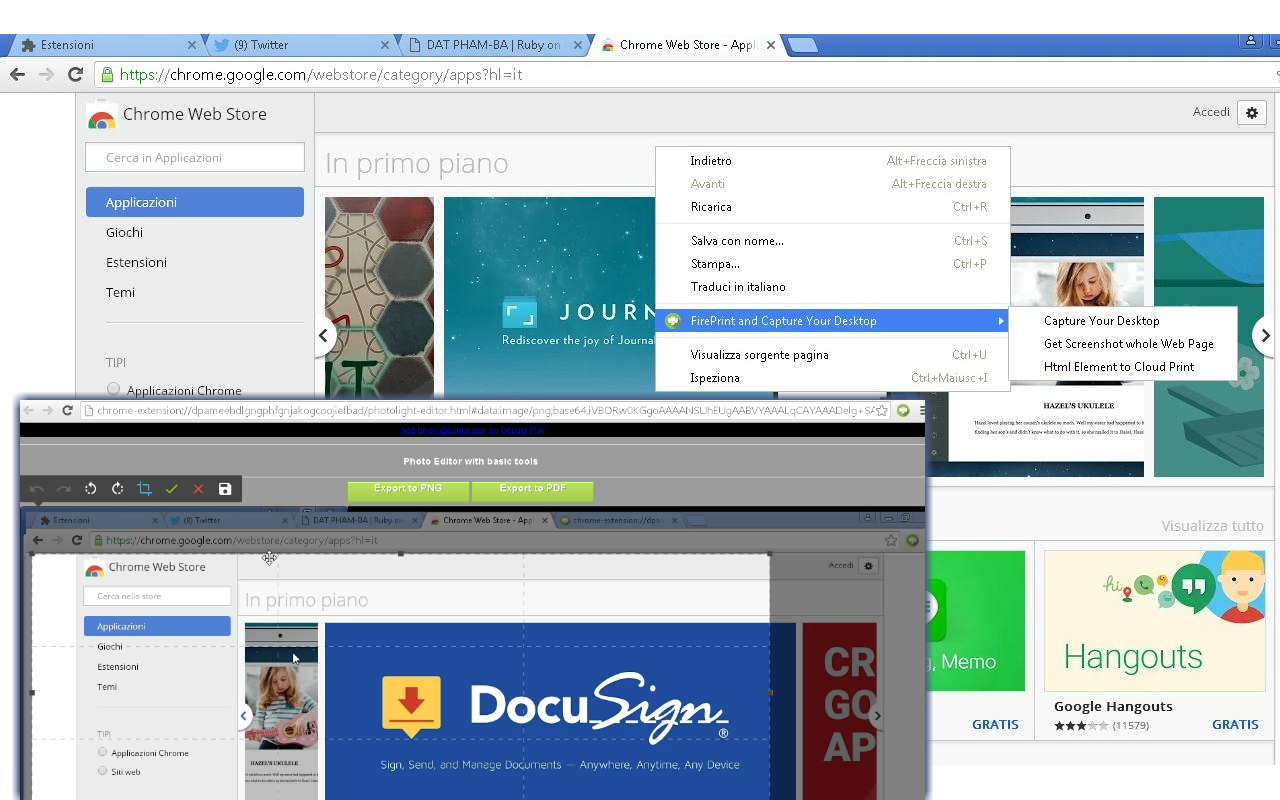
Task: Close the Chrome Web Store tab
Action: click(771, 45)
